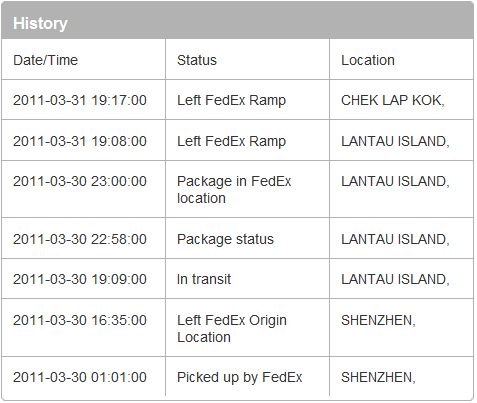Screen dimensions: 477x403
Task: Click the 2011-03-31 19:08:00 timestamp
Action: tap(80, 141)
